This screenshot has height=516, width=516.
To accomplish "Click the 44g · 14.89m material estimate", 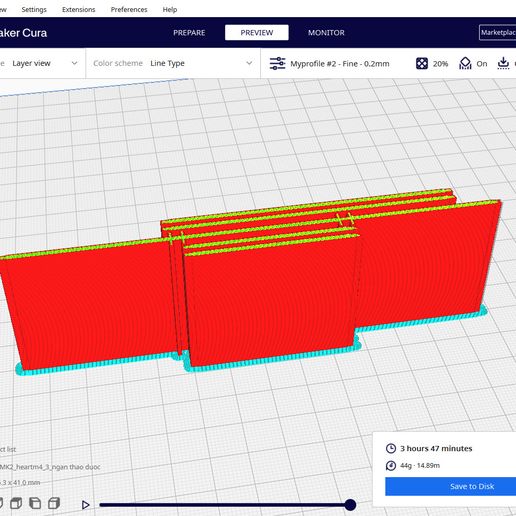I will point(420,465).
